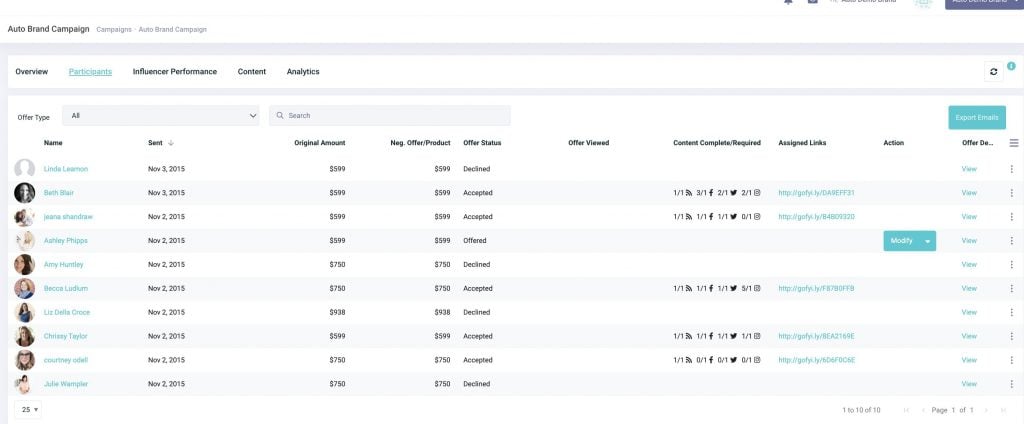The image size is (1024, 424).
Task: Click the sort arrow beside Sent header
Action: click(171, 142)
